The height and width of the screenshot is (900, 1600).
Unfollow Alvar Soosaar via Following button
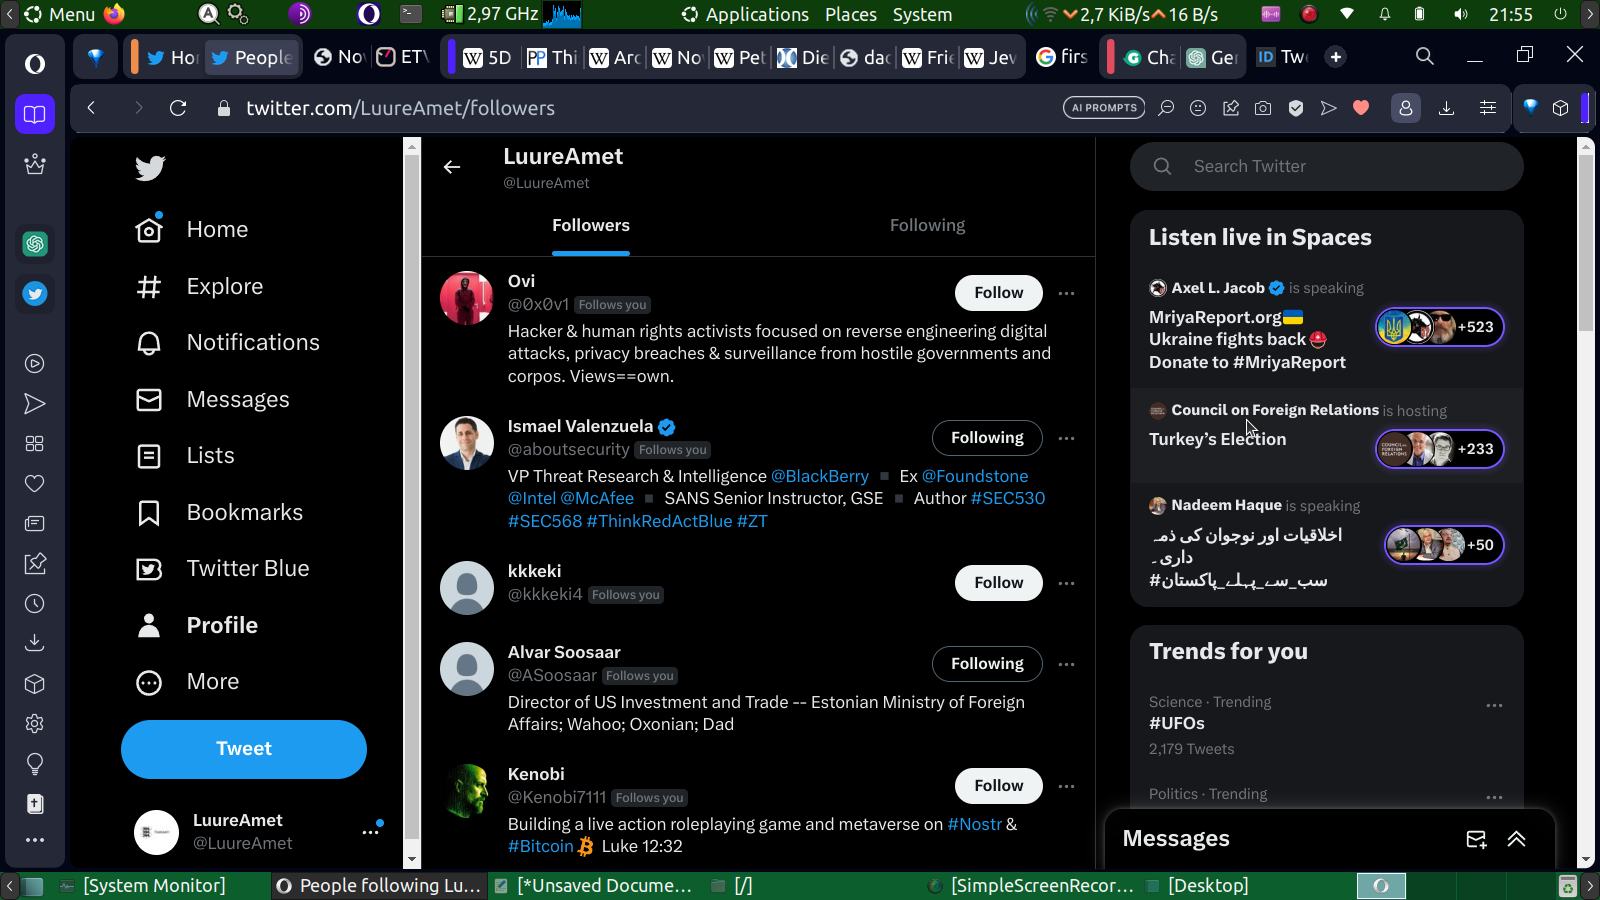coord(987,664)
